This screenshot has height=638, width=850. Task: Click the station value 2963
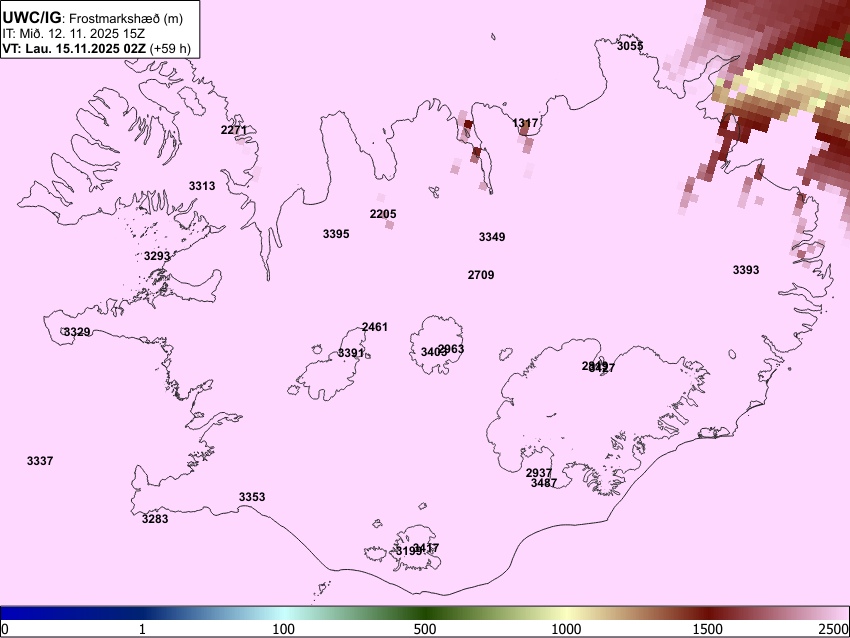452,349
